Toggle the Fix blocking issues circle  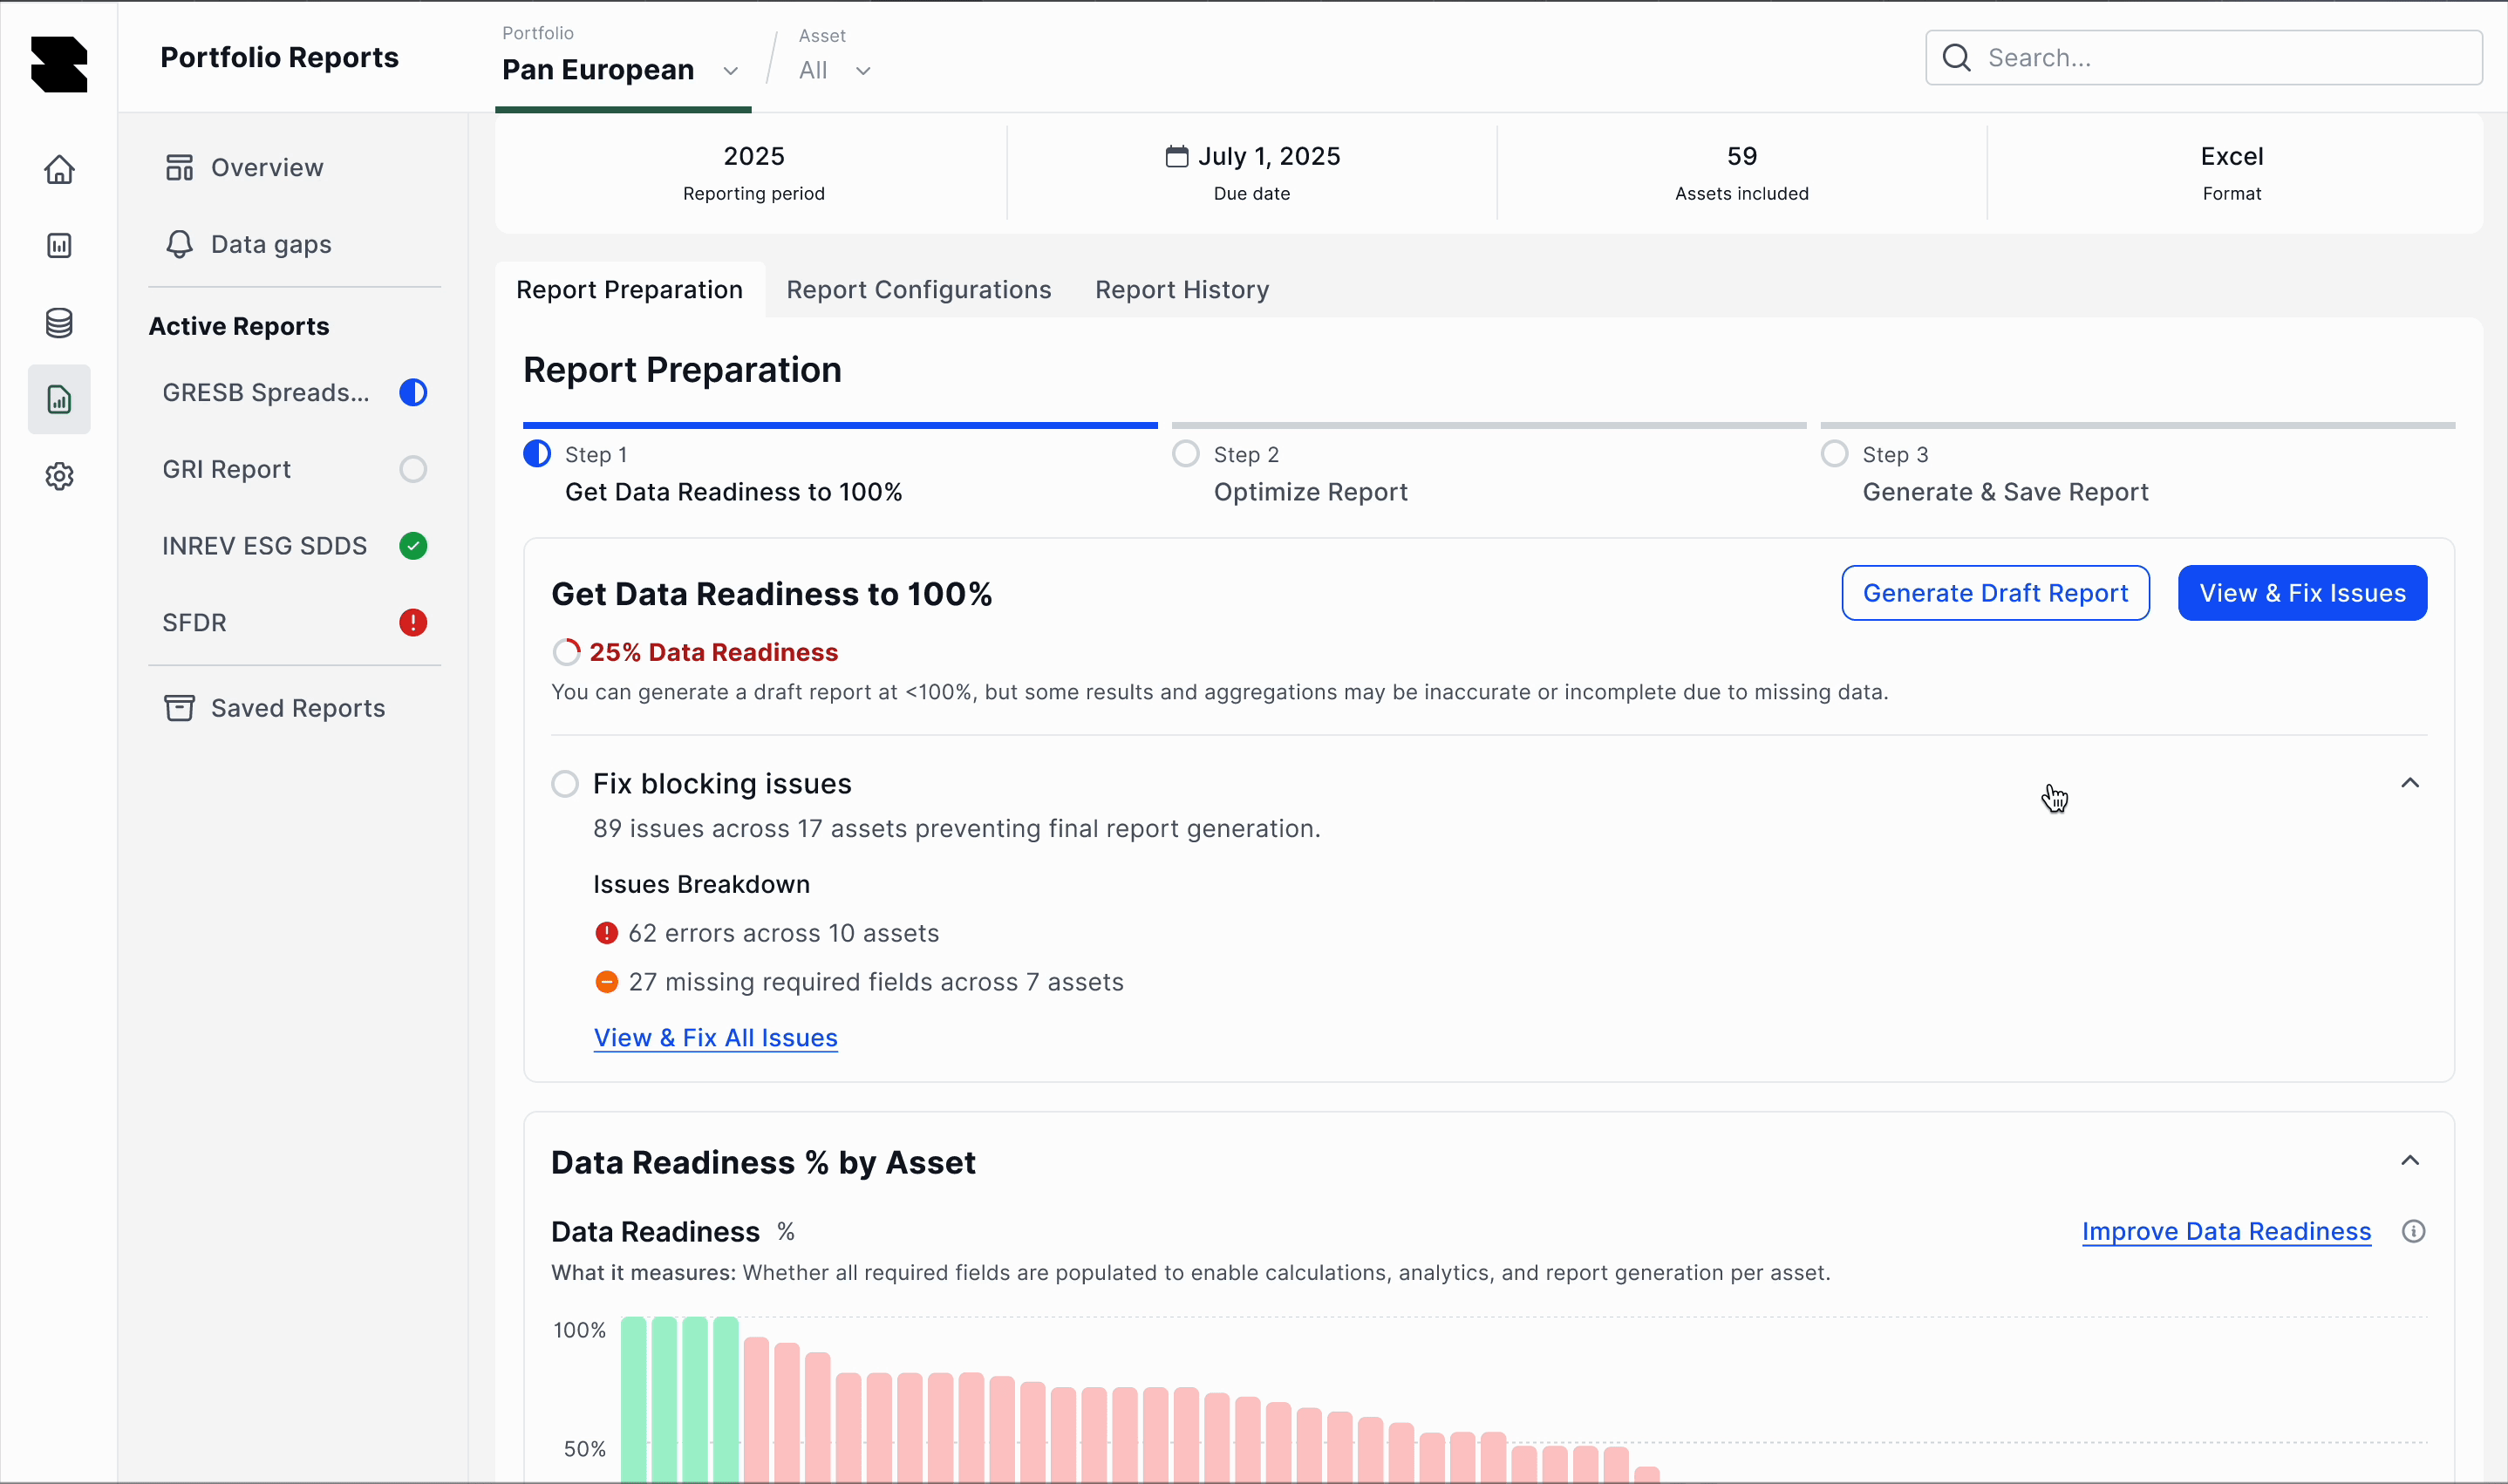pos(565,784)
